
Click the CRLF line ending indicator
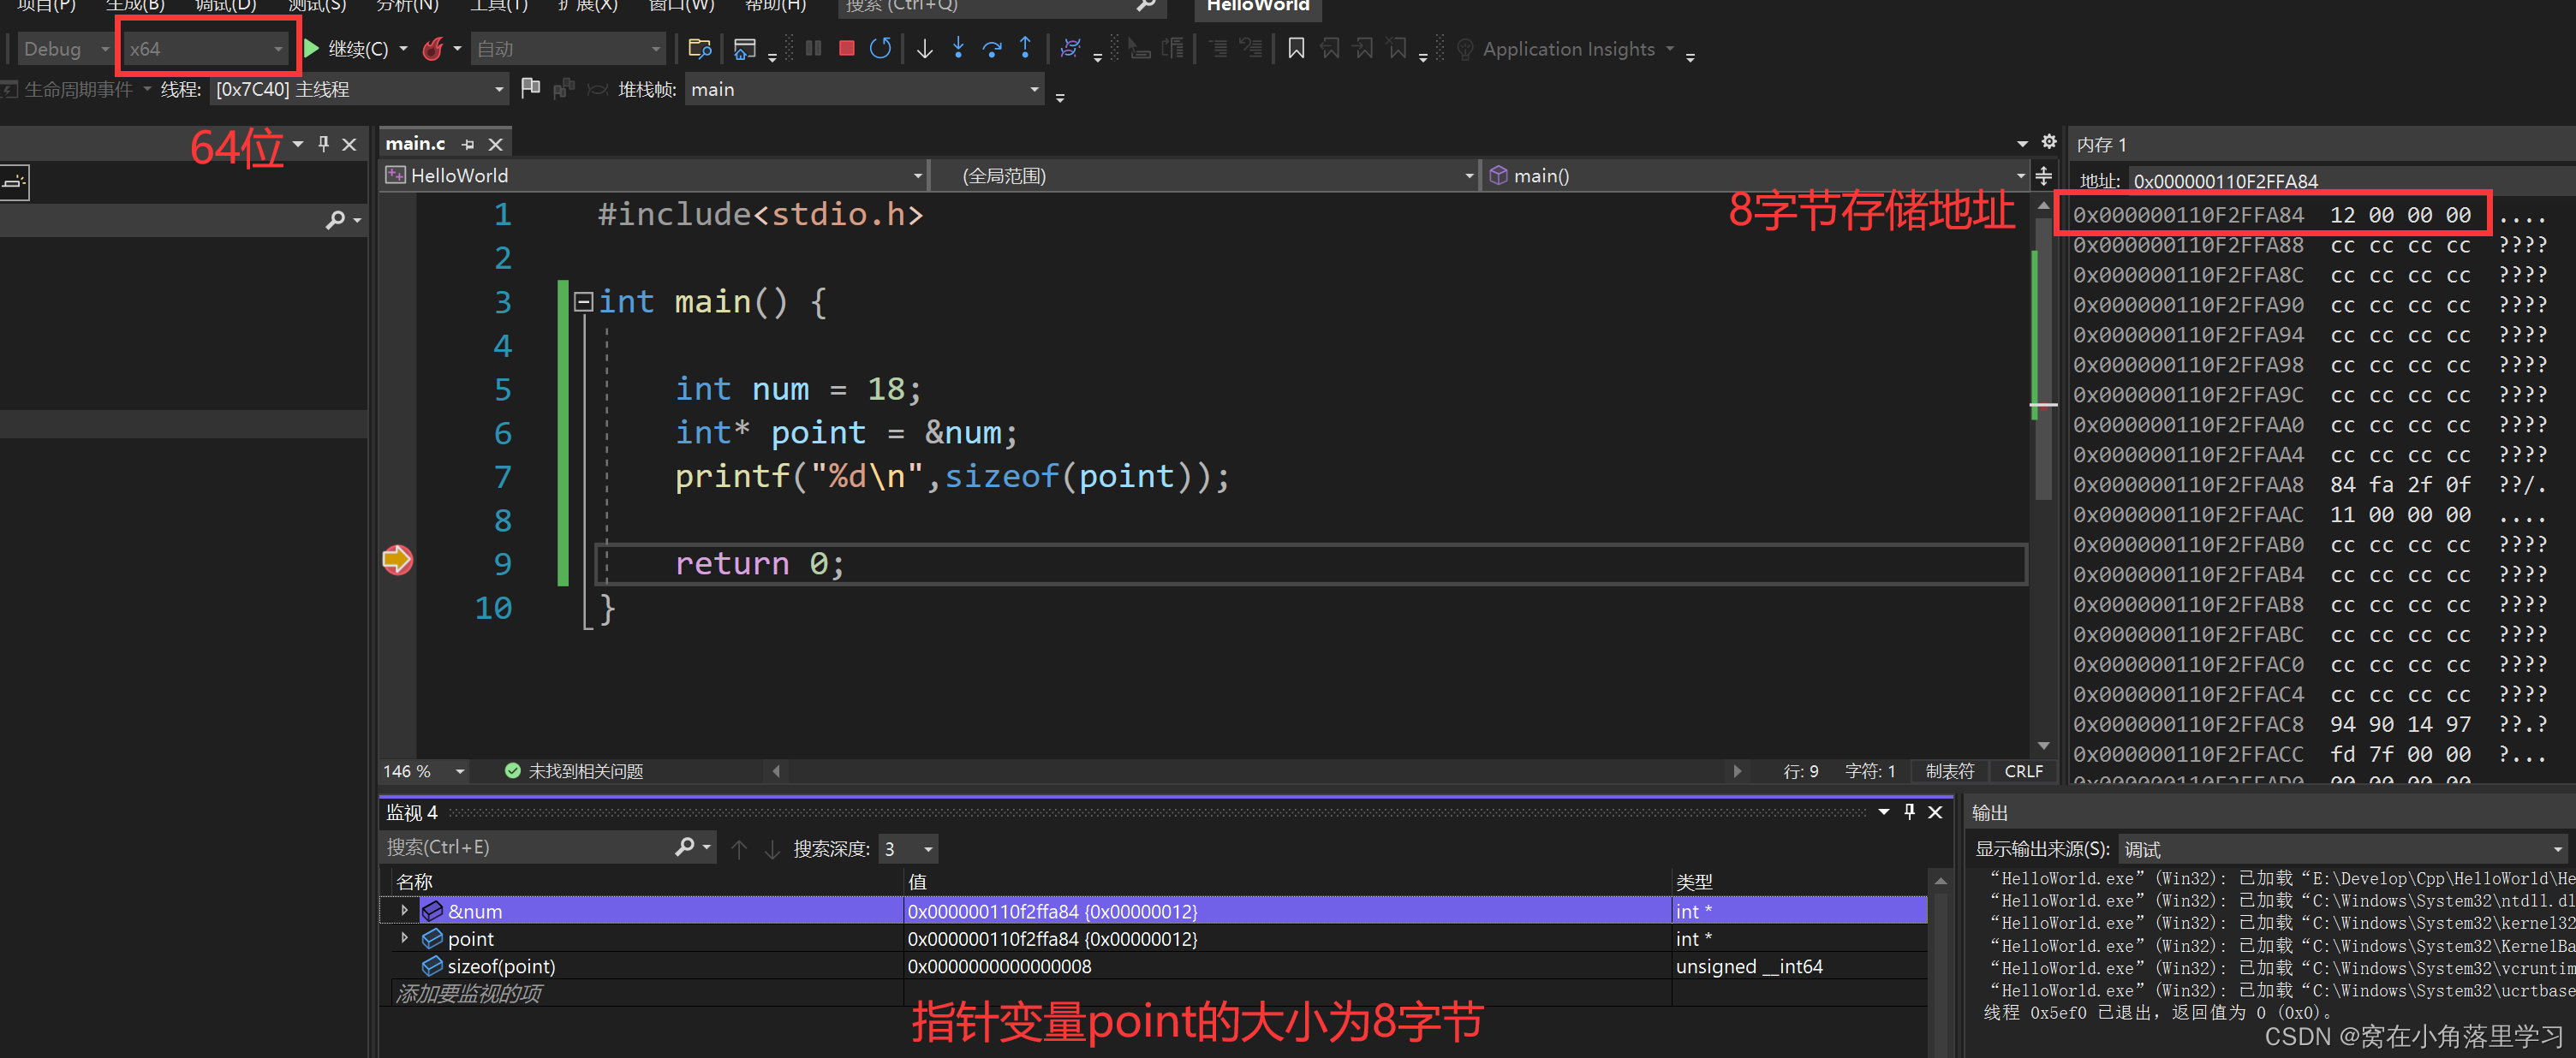point(2023,771)
